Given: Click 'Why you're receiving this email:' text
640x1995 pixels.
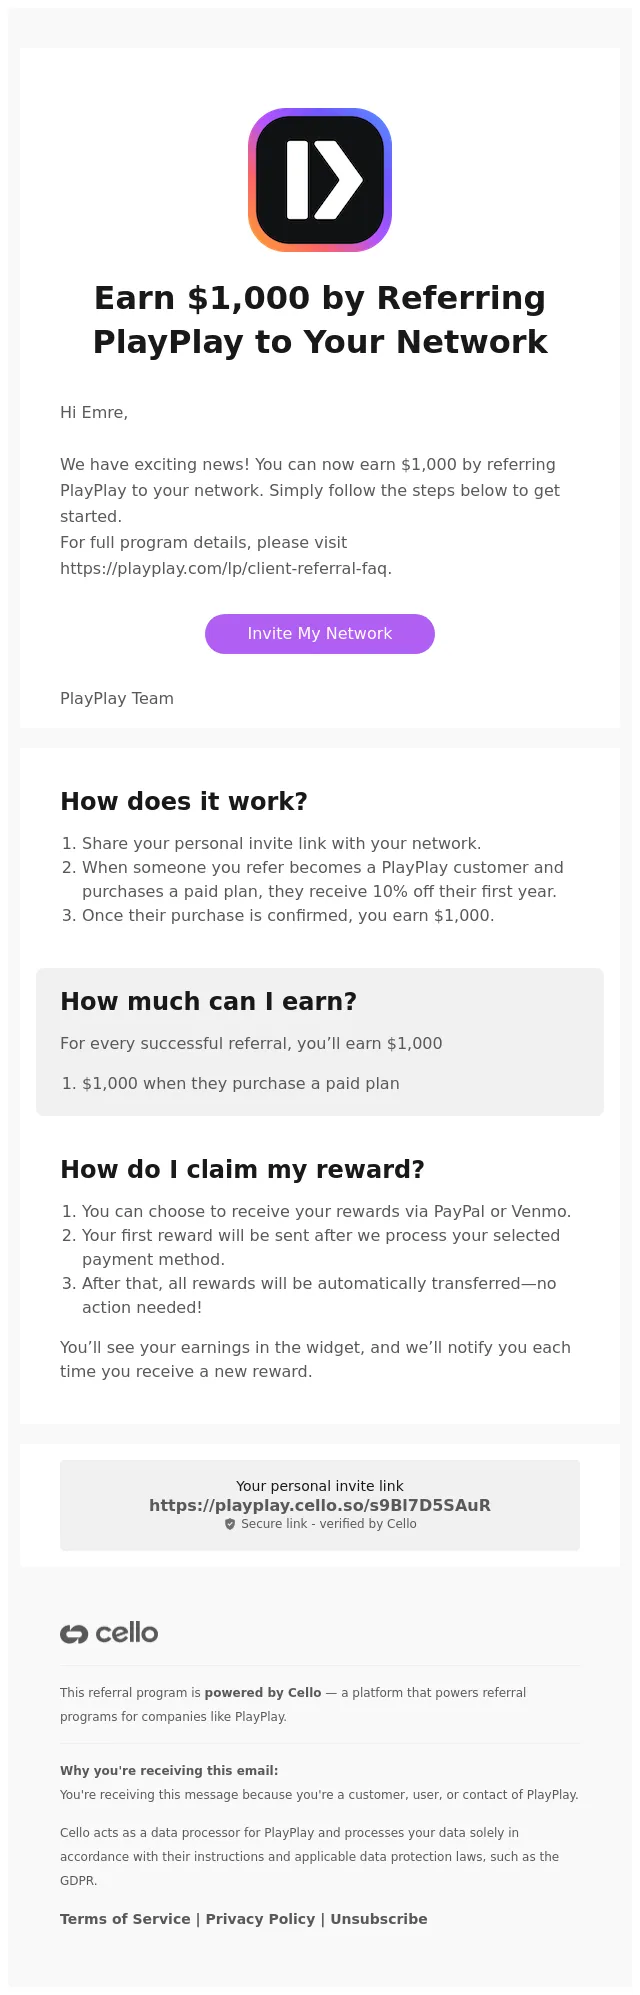Looking at the screenshot, I should point(169,1770).
